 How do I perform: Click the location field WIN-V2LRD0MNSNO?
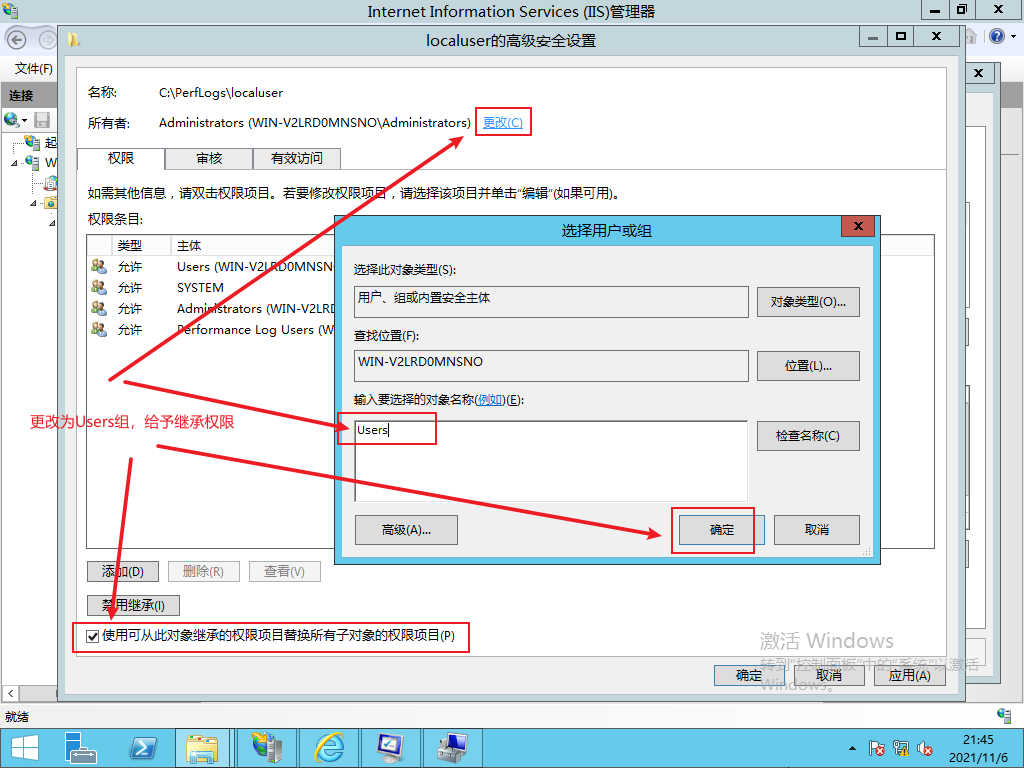click(551, 366)
